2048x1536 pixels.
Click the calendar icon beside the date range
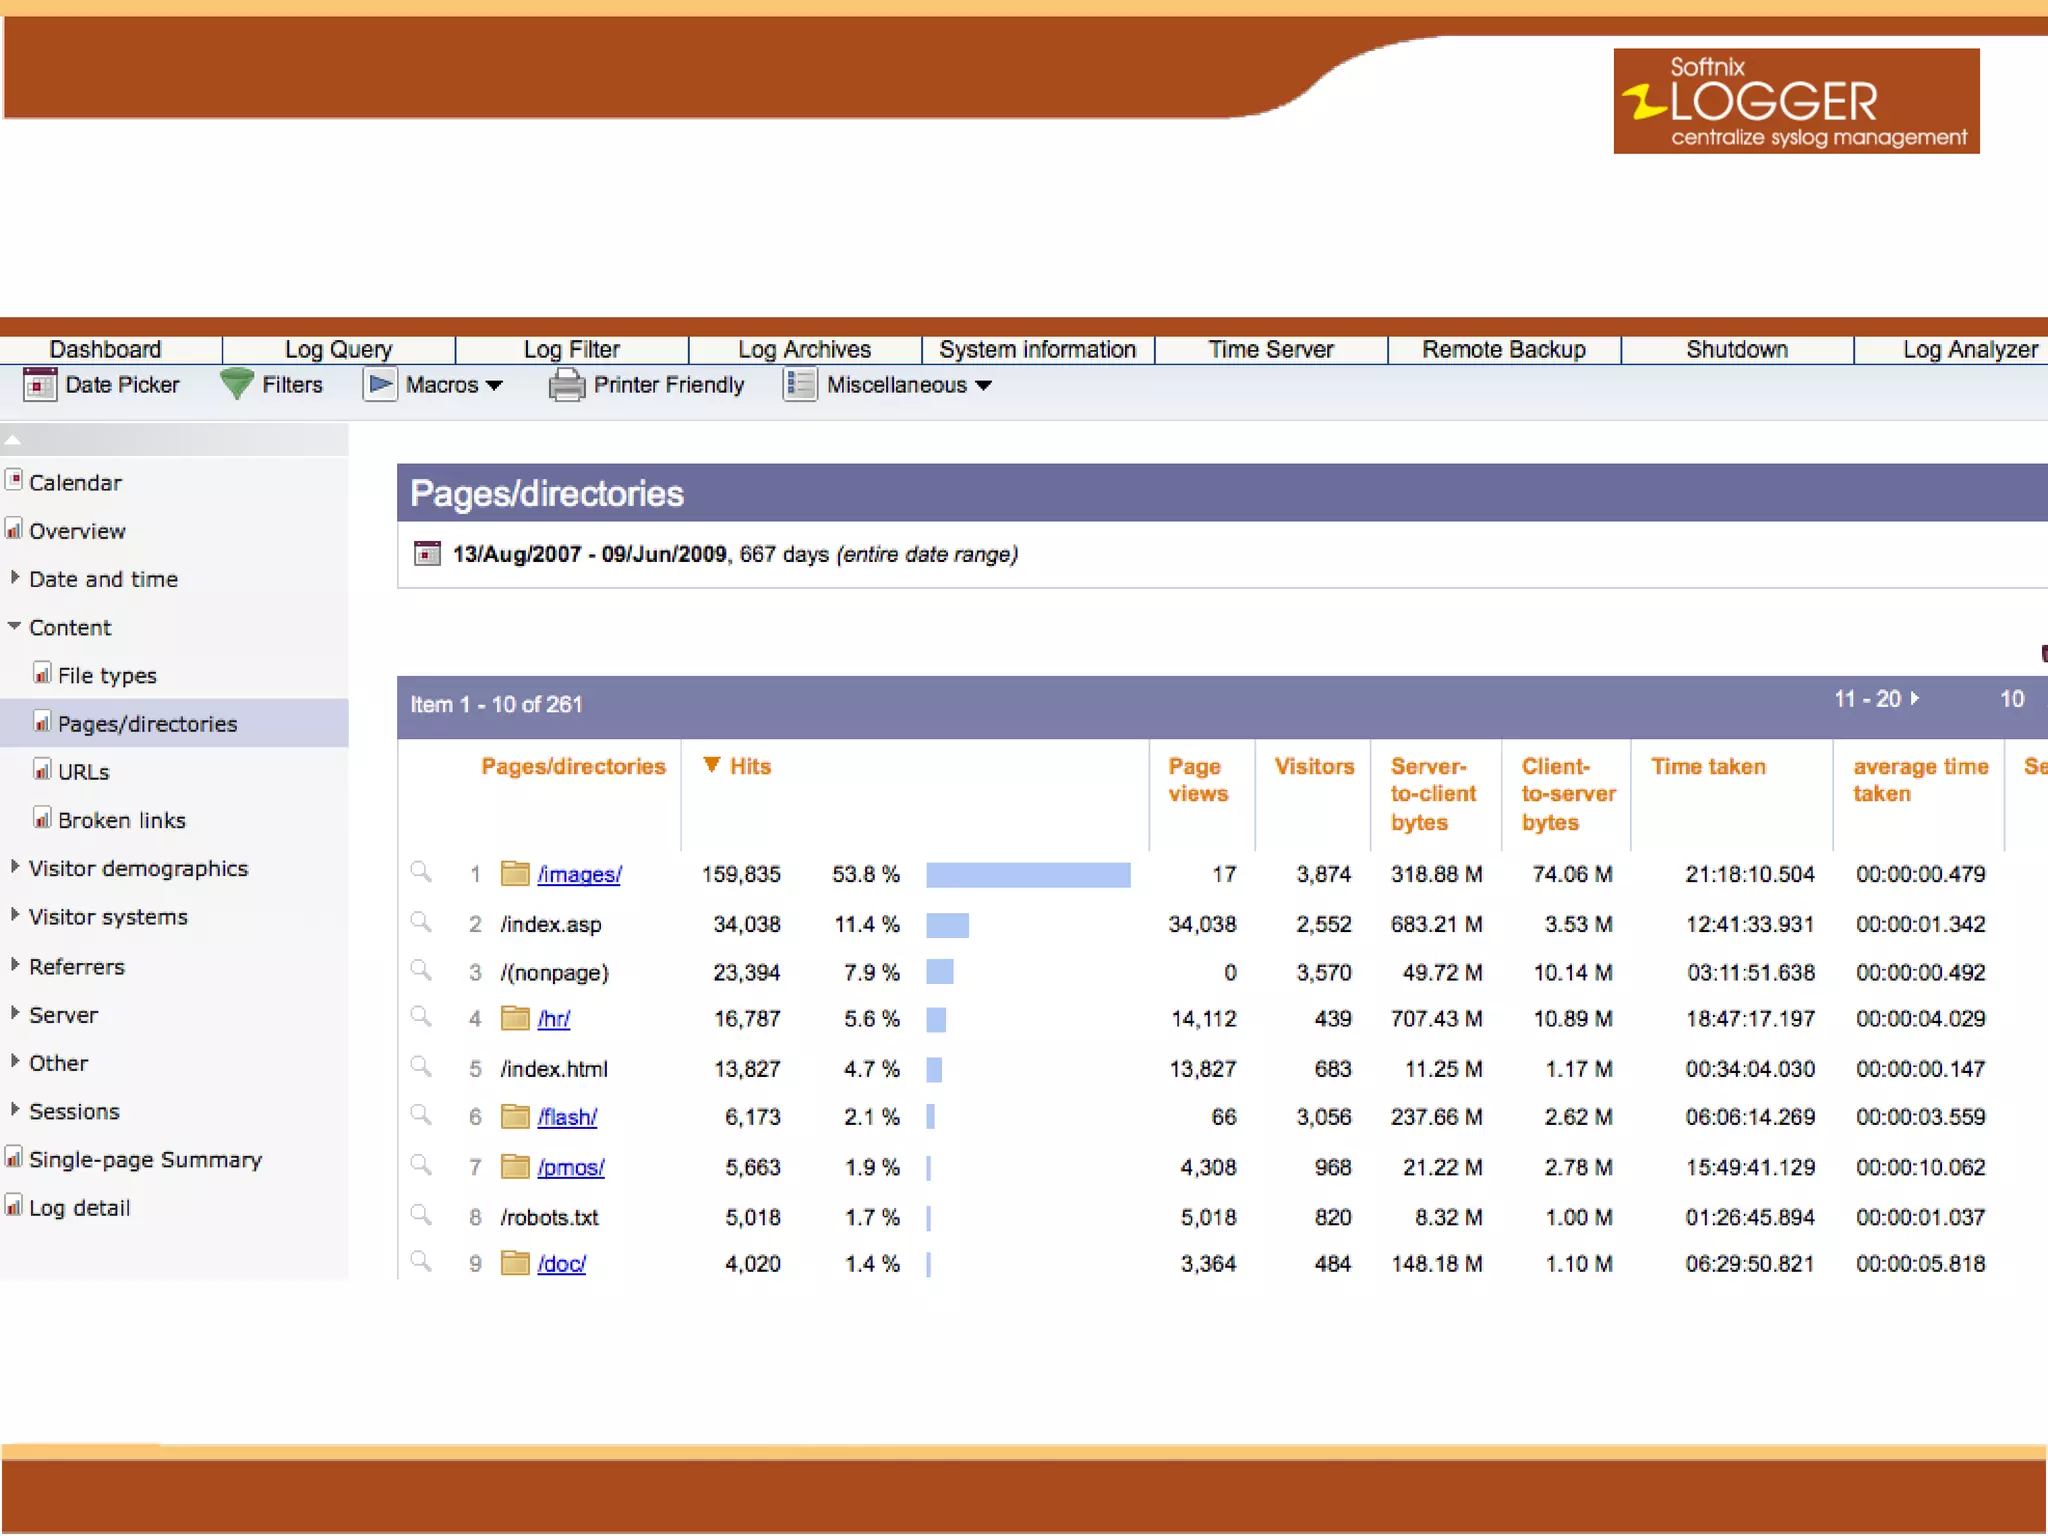(x=427, y=554)
